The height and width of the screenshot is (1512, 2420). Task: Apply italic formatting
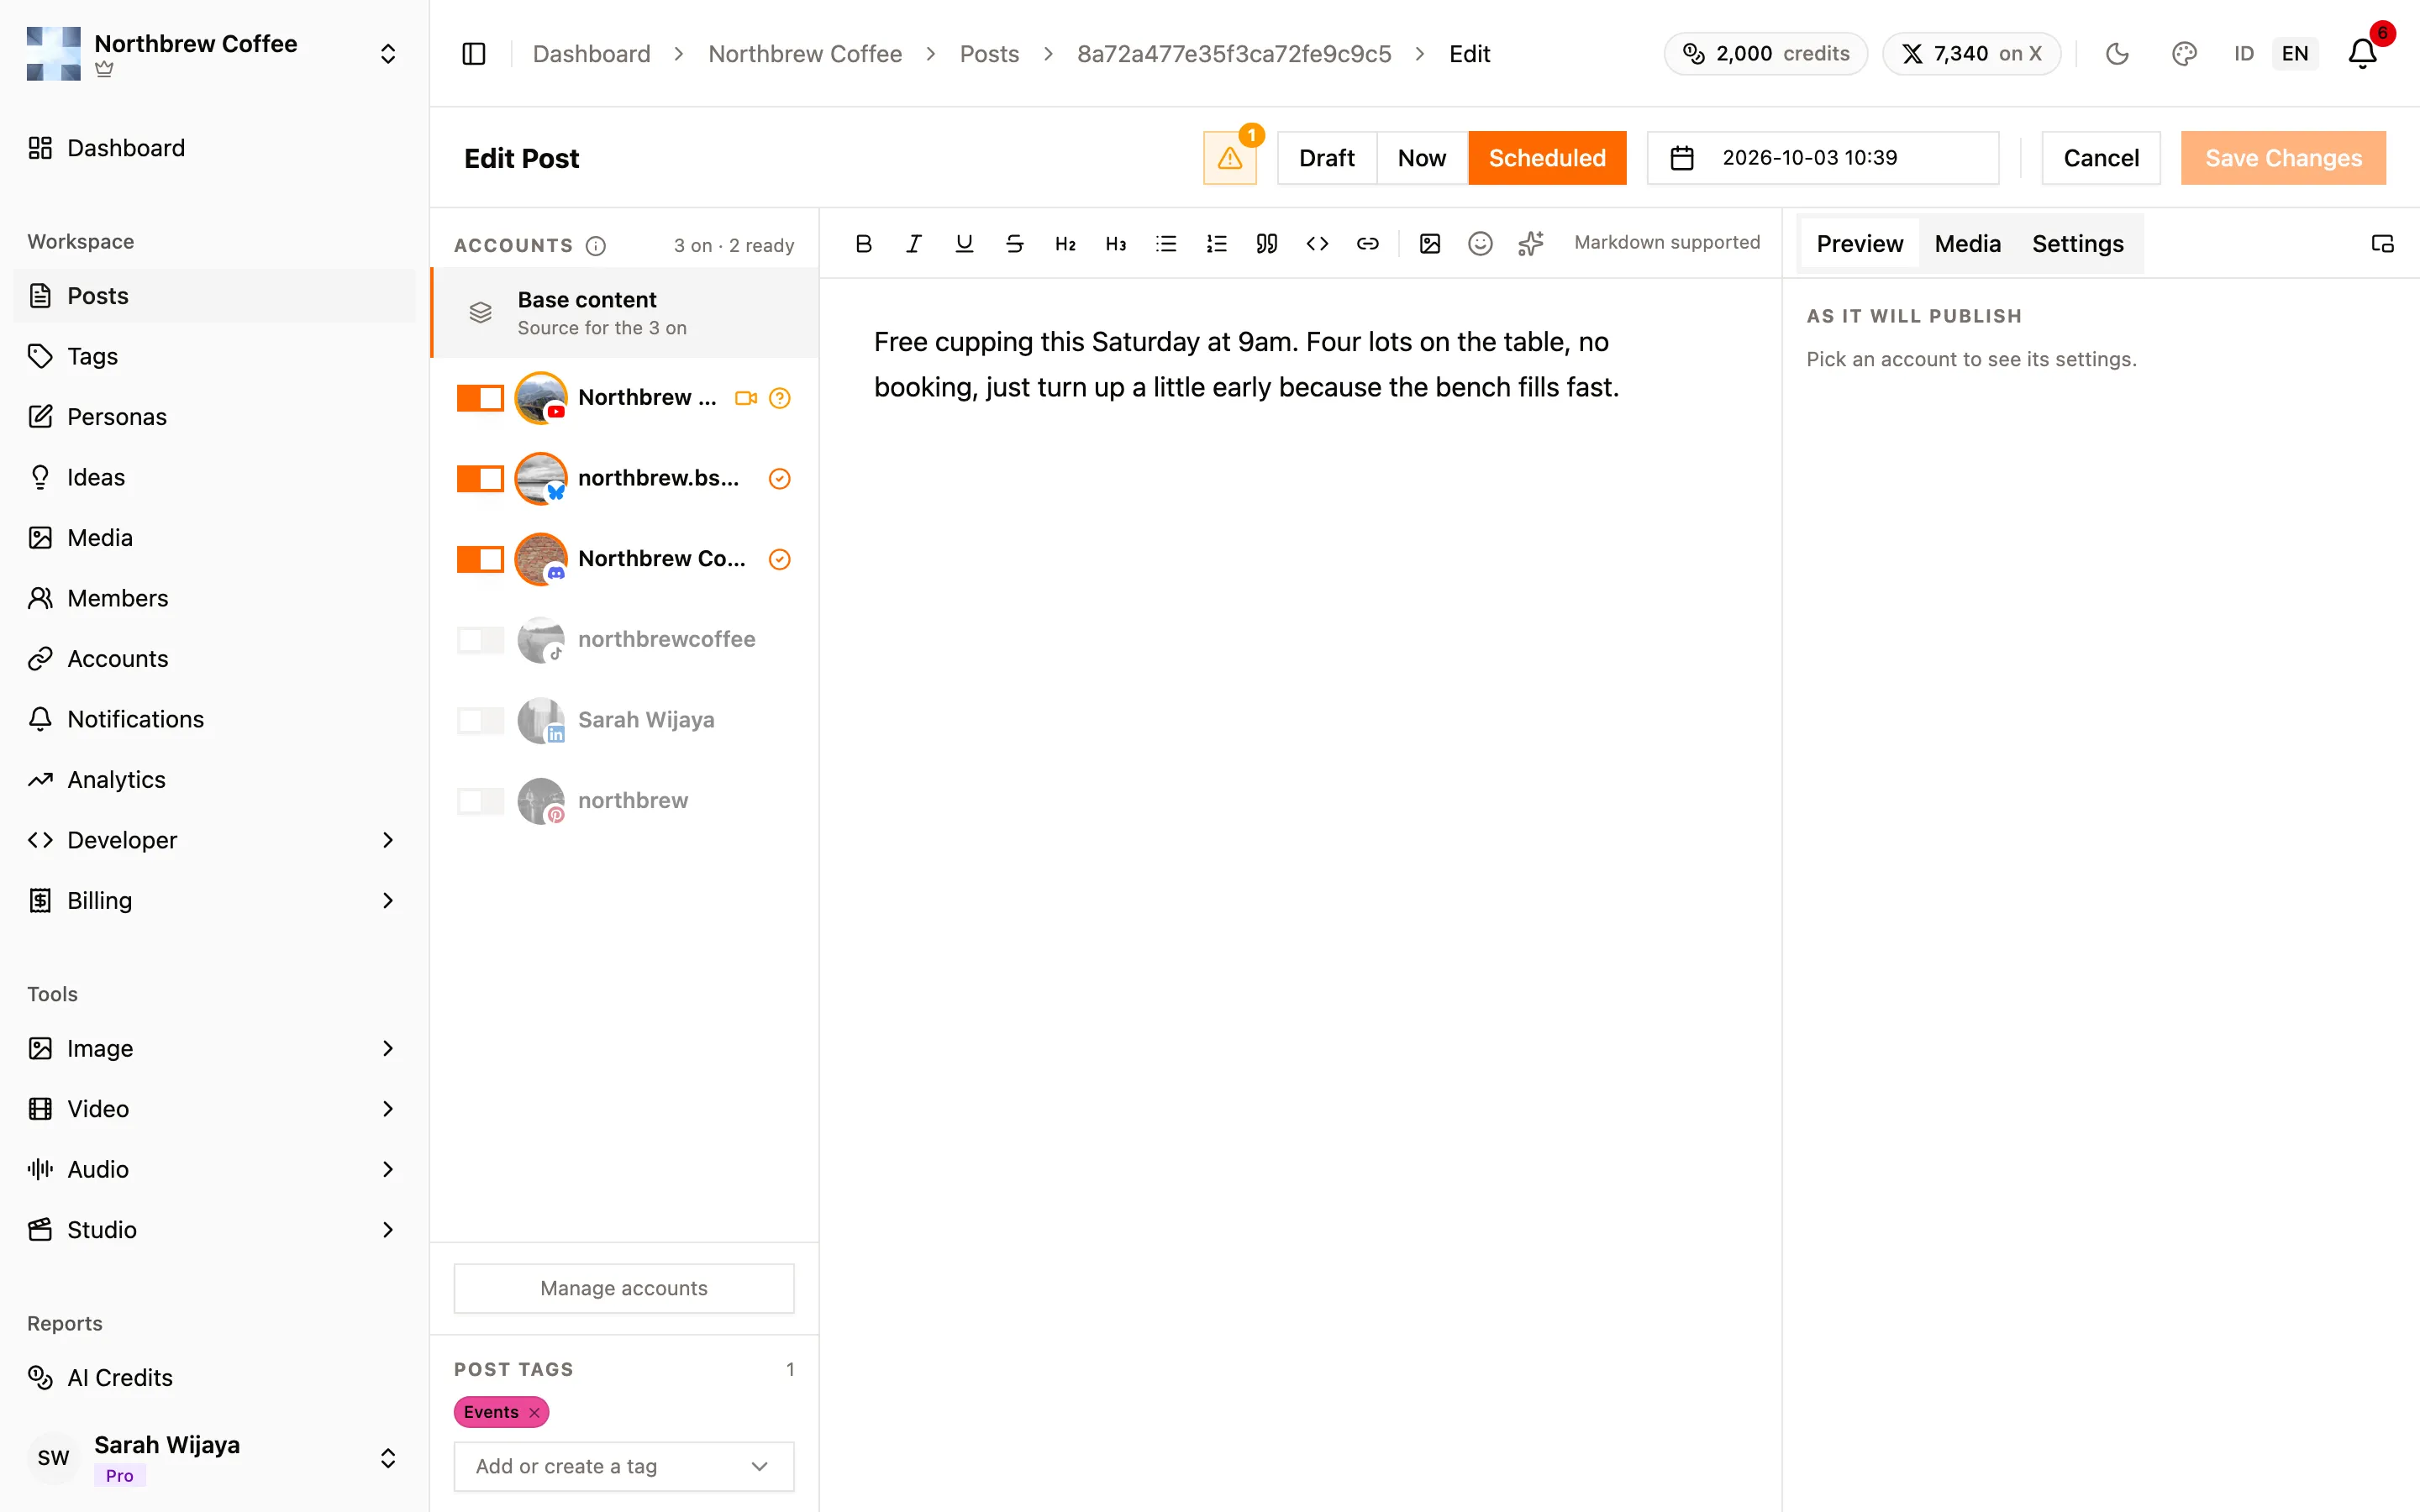pos(913,243)
